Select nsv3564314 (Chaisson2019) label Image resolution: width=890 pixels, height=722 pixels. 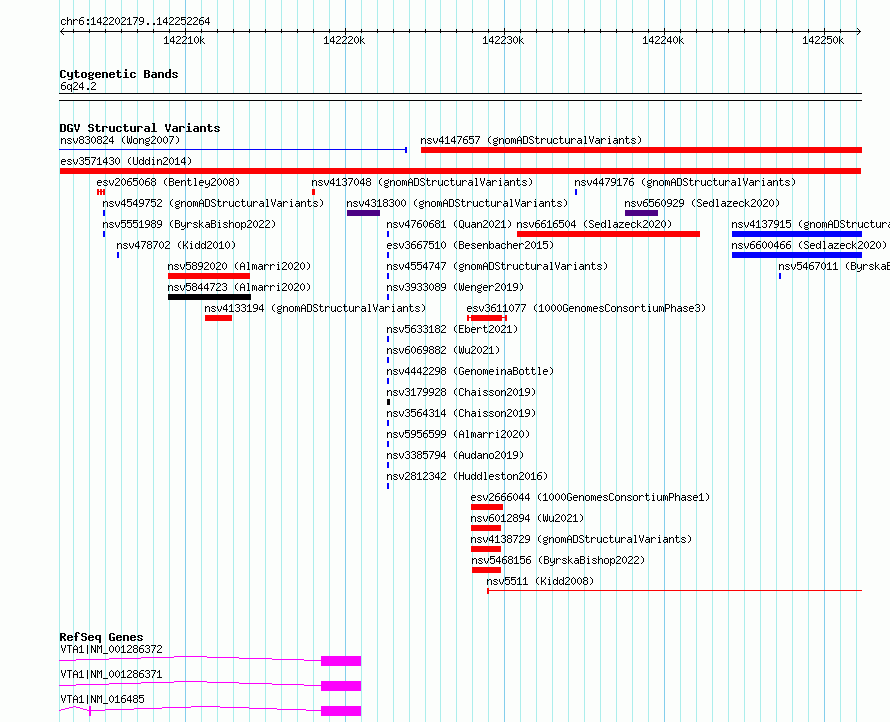point(461,413)
